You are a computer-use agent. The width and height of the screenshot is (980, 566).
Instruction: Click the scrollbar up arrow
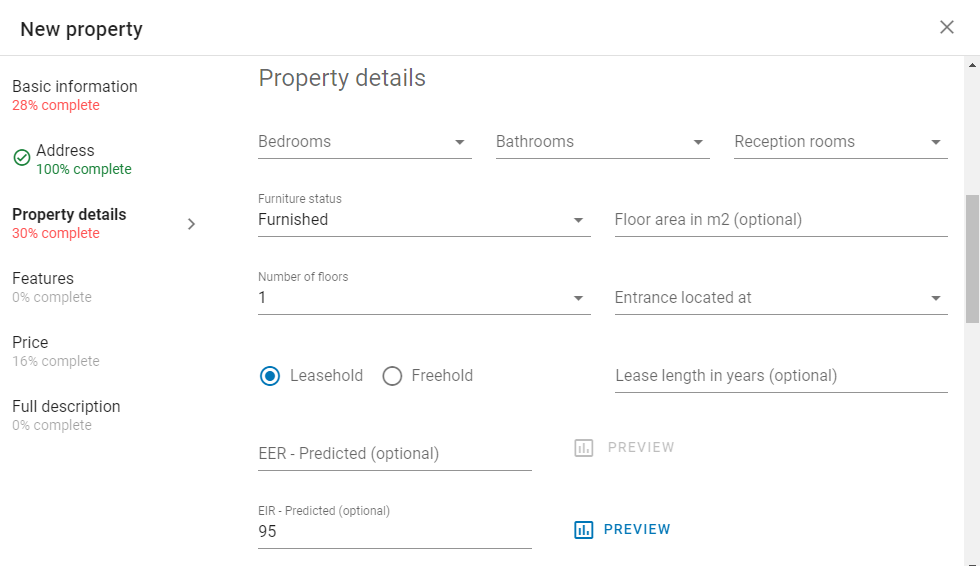point(972,64)
